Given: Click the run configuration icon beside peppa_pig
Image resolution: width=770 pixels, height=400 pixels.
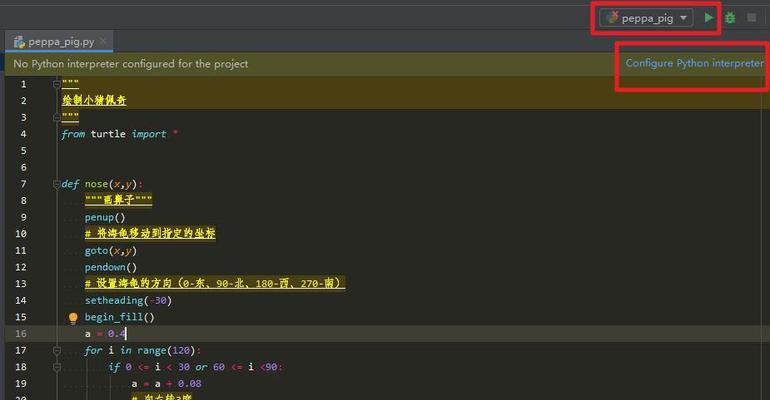Looking at the screenshot, I should 612,18.
